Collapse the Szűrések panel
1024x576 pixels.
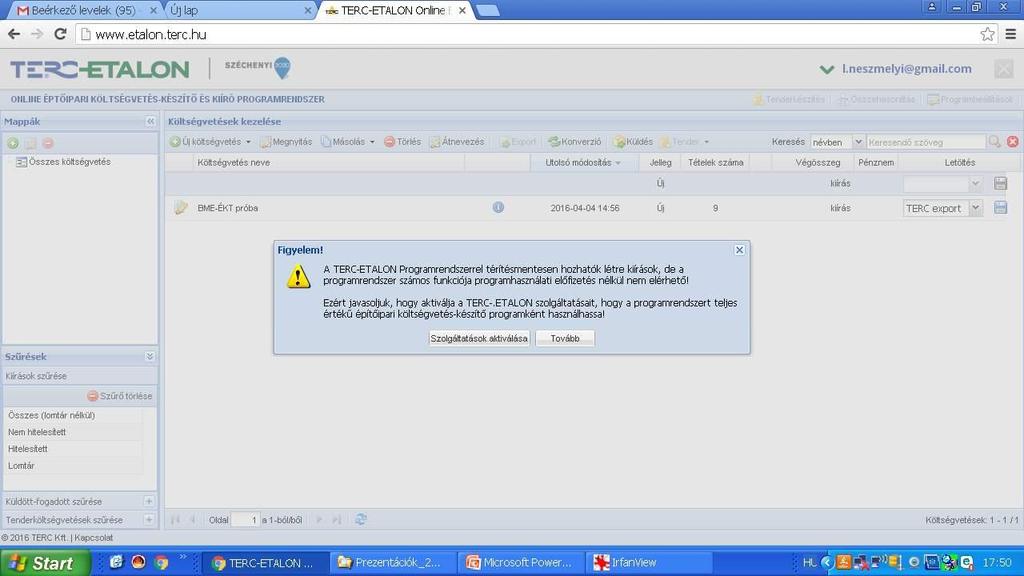150,357
